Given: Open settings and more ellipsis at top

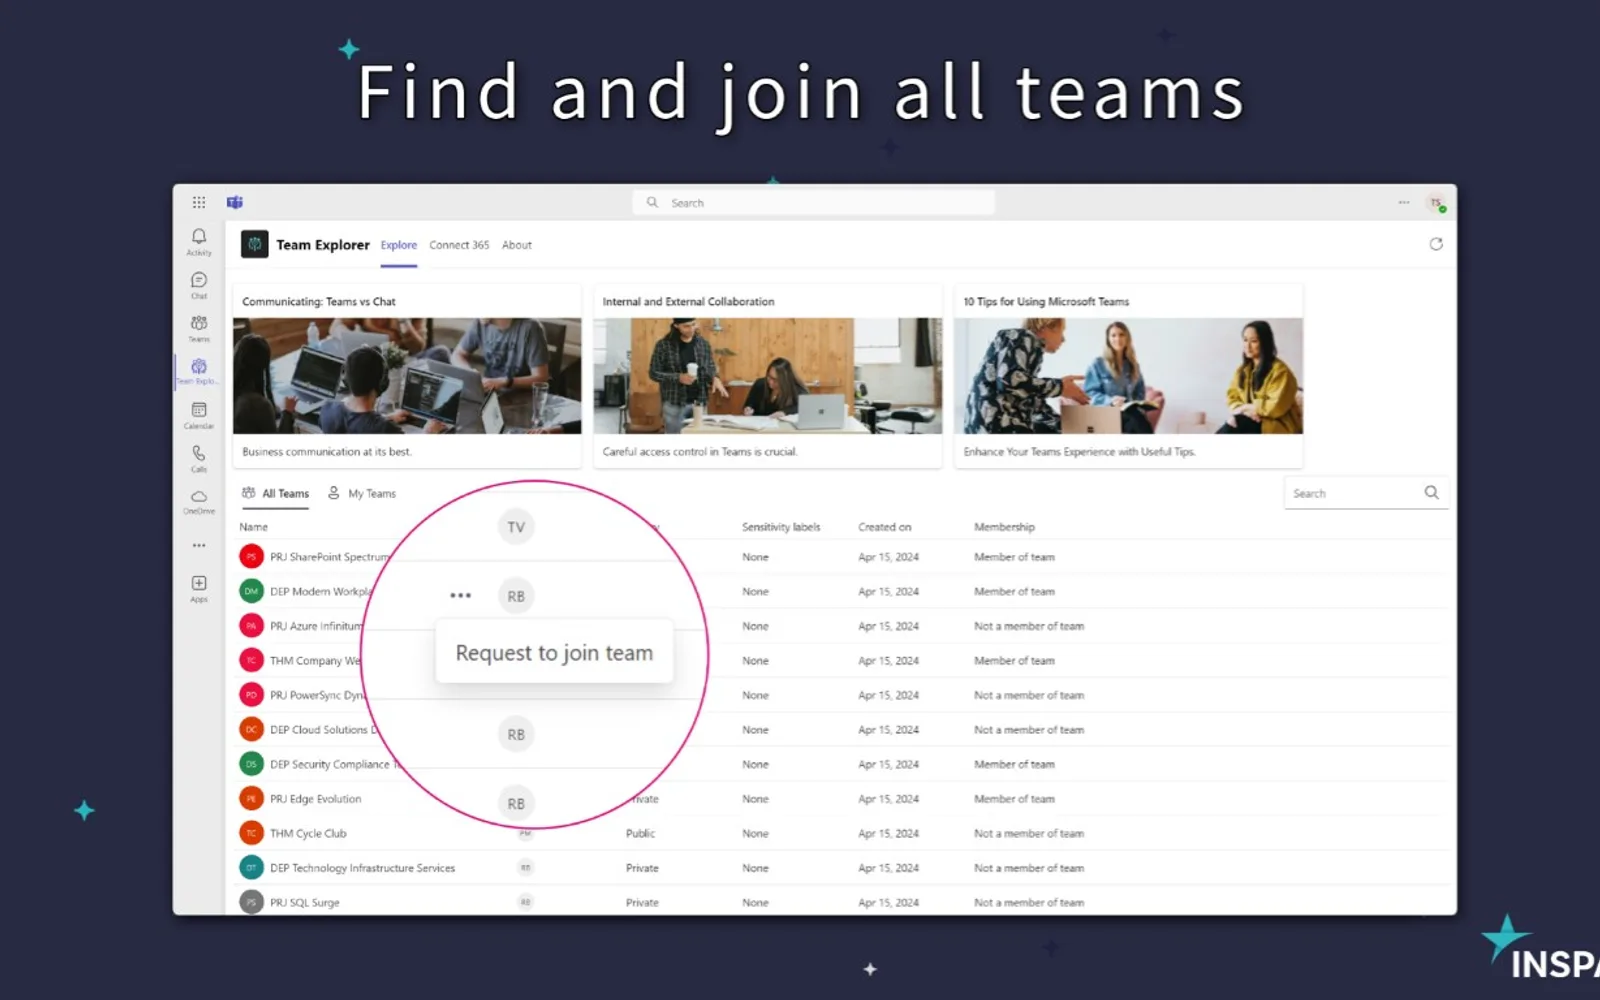Looking at the screenshot, I should [1404, 202].
